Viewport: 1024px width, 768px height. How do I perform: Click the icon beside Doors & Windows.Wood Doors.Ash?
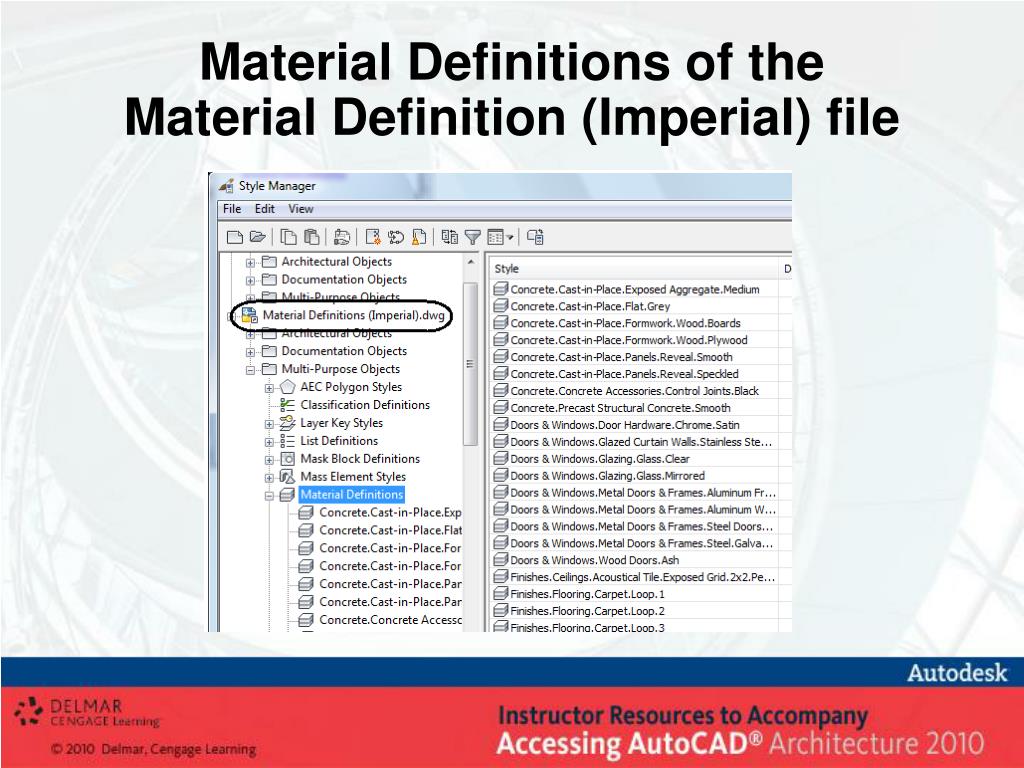[501, 560]
